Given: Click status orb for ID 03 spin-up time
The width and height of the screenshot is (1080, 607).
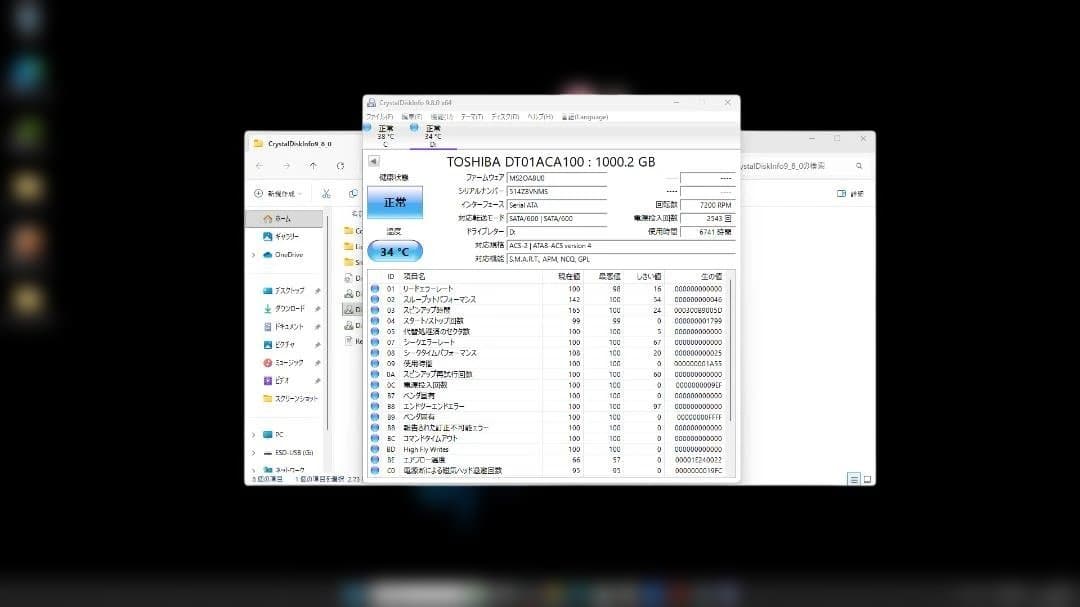Looking at the screenshot, I should coord(375,310).
